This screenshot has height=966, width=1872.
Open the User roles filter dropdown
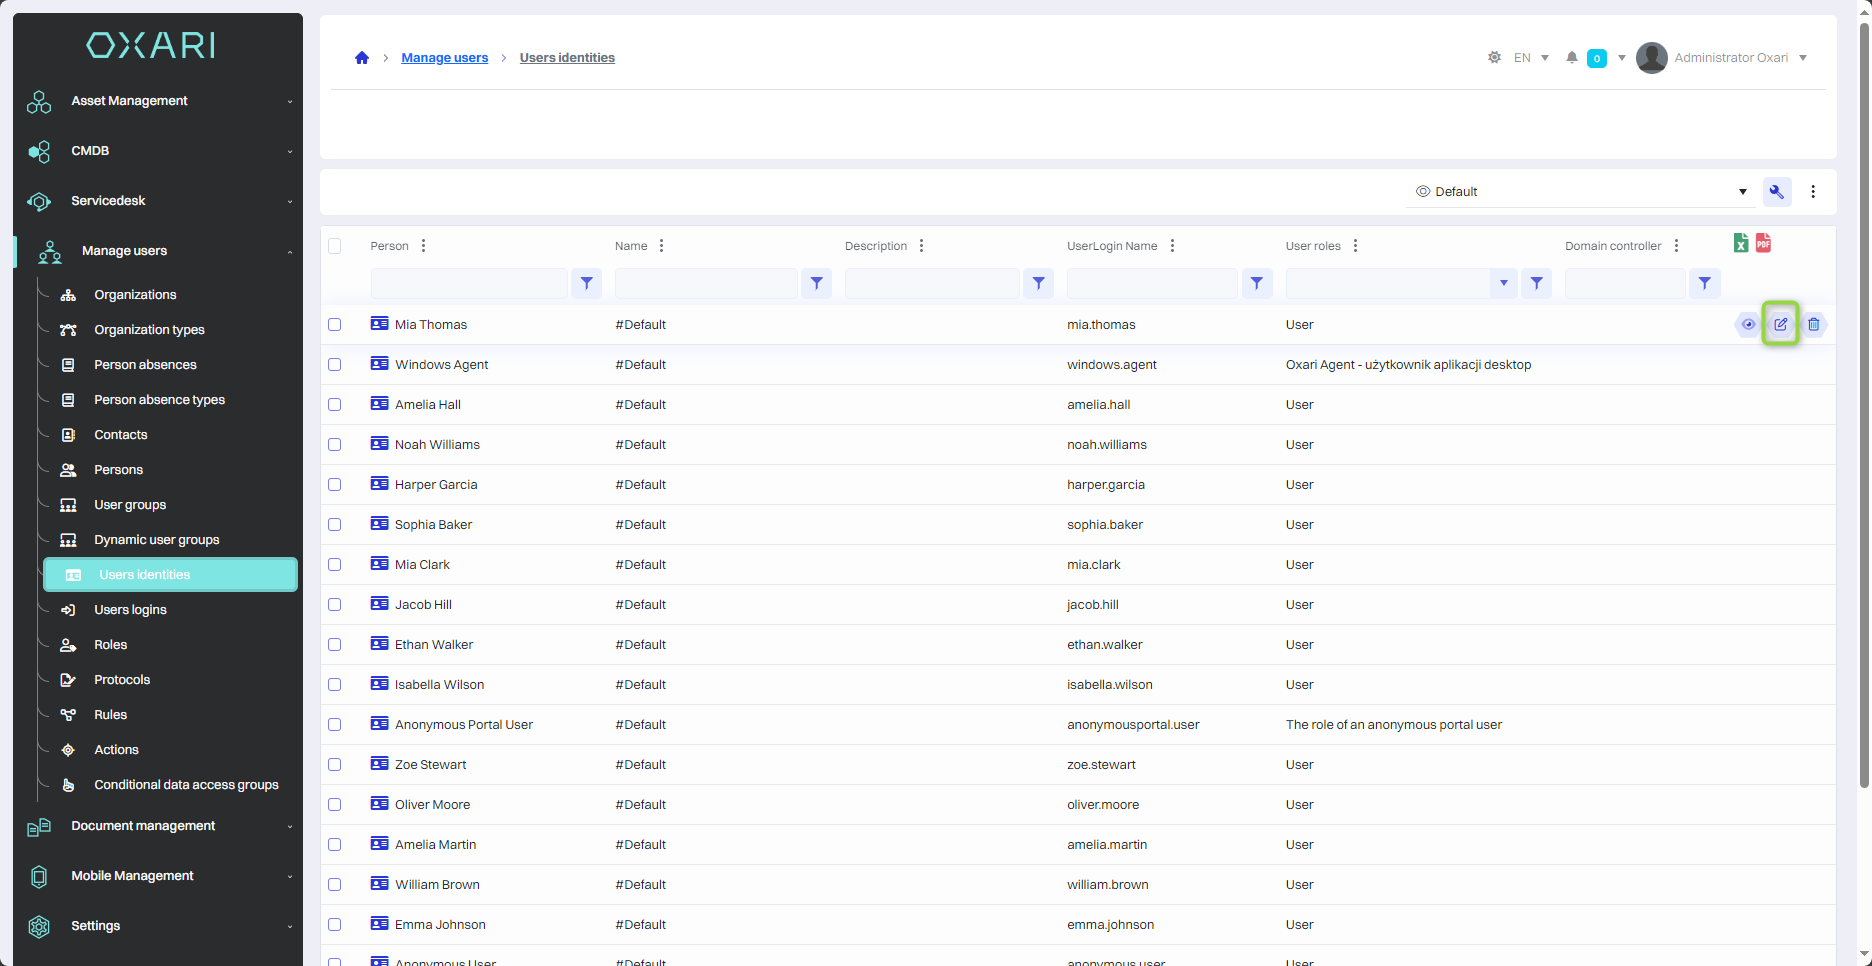coord(1503,284)
